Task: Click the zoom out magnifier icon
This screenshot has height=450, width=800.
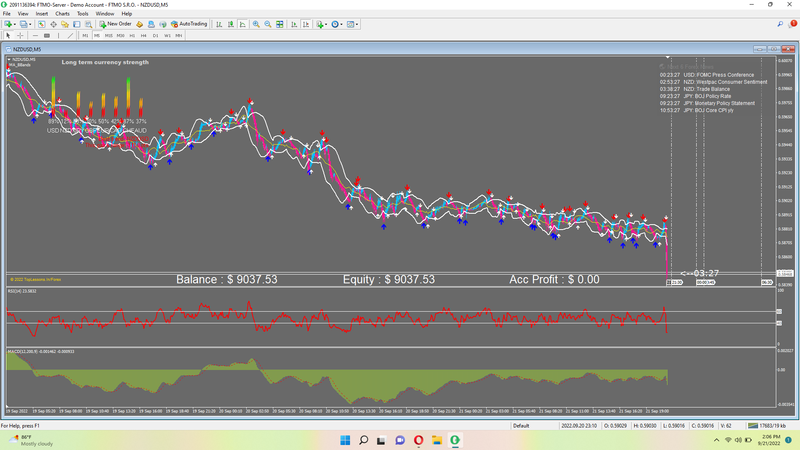Action: (268, 23)
